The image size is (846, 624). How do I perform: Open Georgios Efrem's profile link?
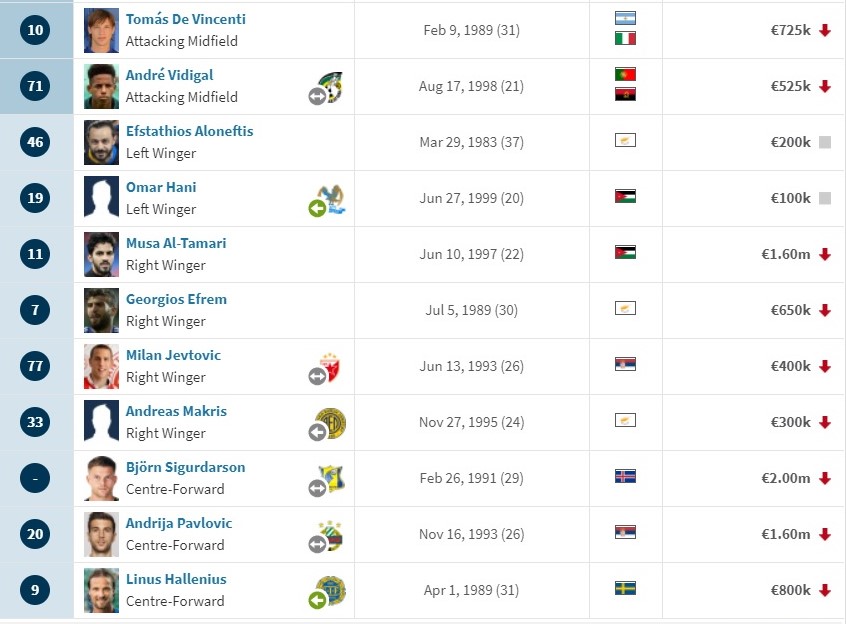[x=176, y=299]
